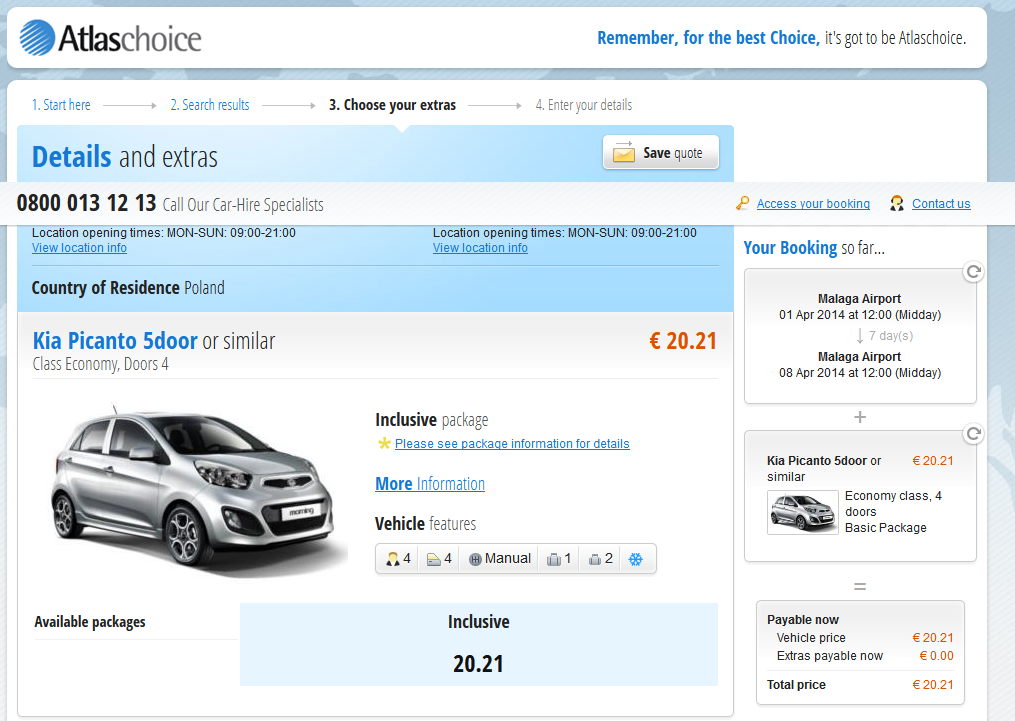Click the key icon beside Access your booking

[x=742, y=203]
